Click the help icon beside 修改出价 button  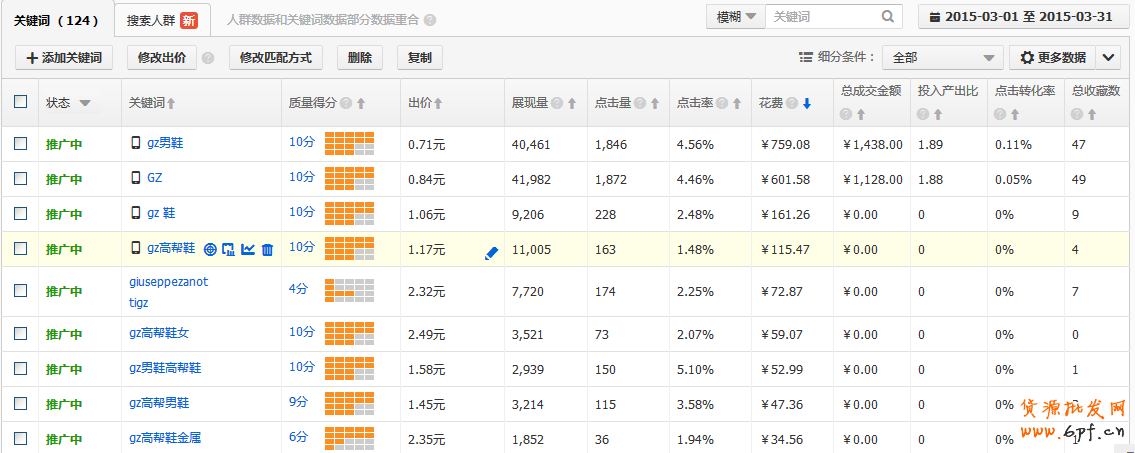tap(208, 58)
